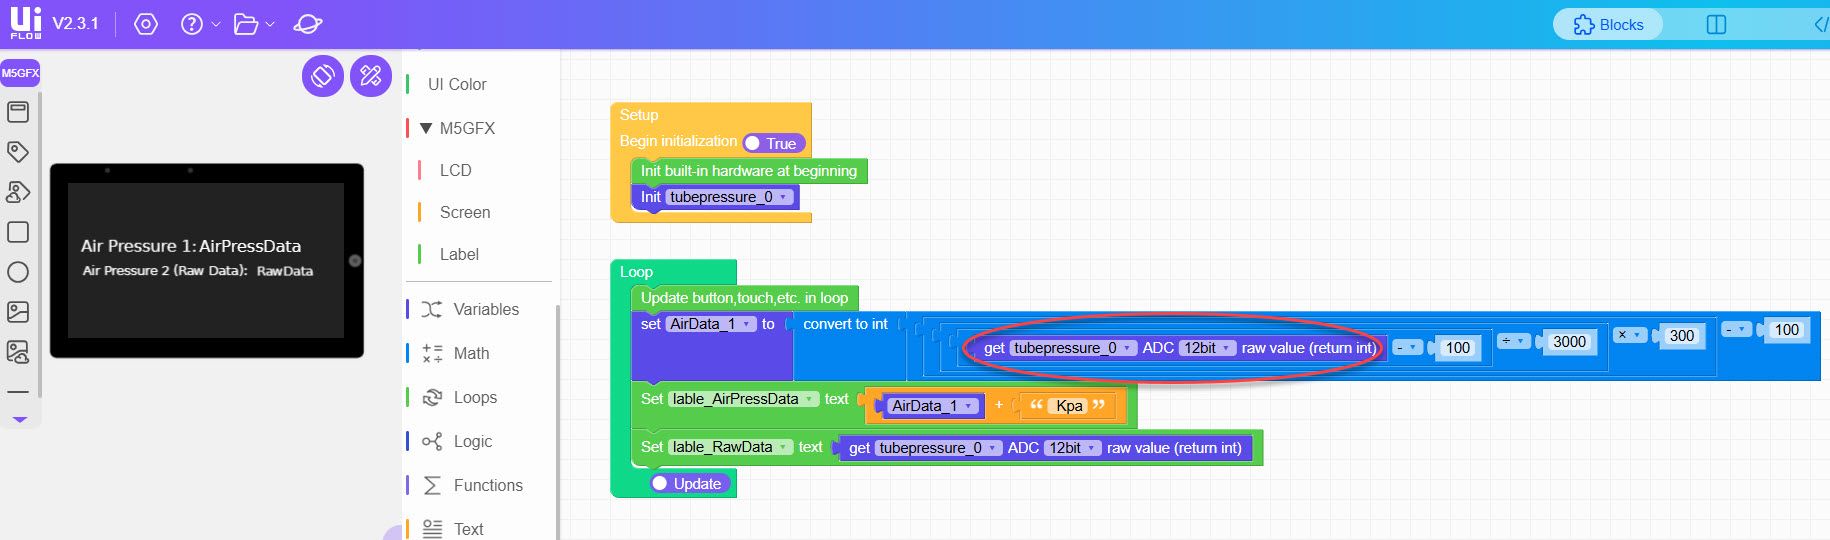
Task: Rotate the device screen orientation
Action: [x=323, y=75]
